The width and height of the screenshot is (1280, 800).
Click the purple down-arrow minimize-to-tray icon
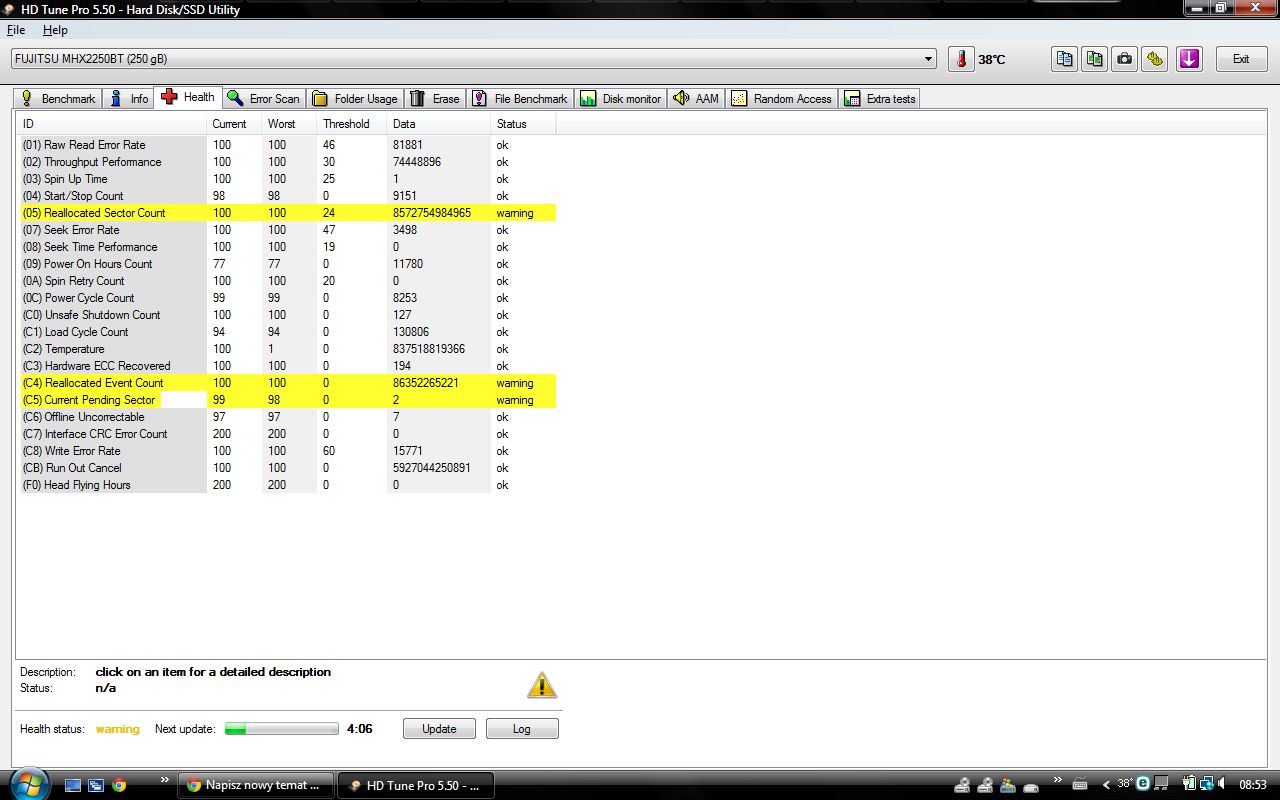(x=1189, y=59)
